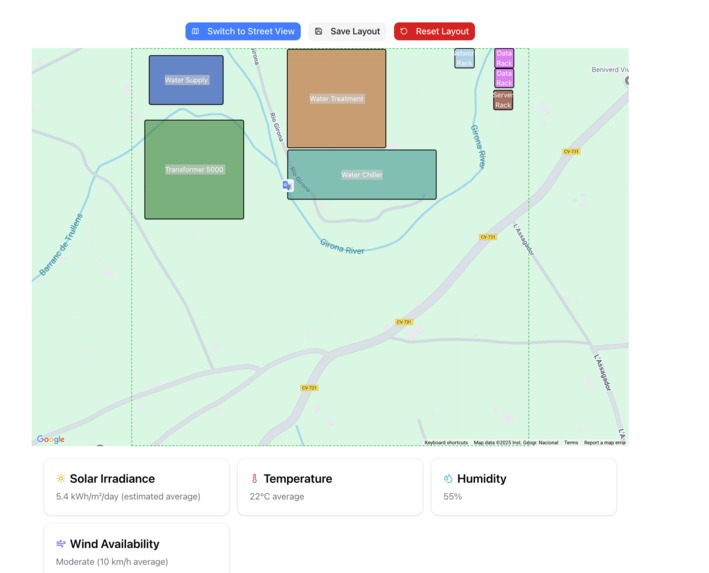The height and width of the screenshot is (573, 709).
Task: Click the Humidity droplet icon
Action: (448, 478)
